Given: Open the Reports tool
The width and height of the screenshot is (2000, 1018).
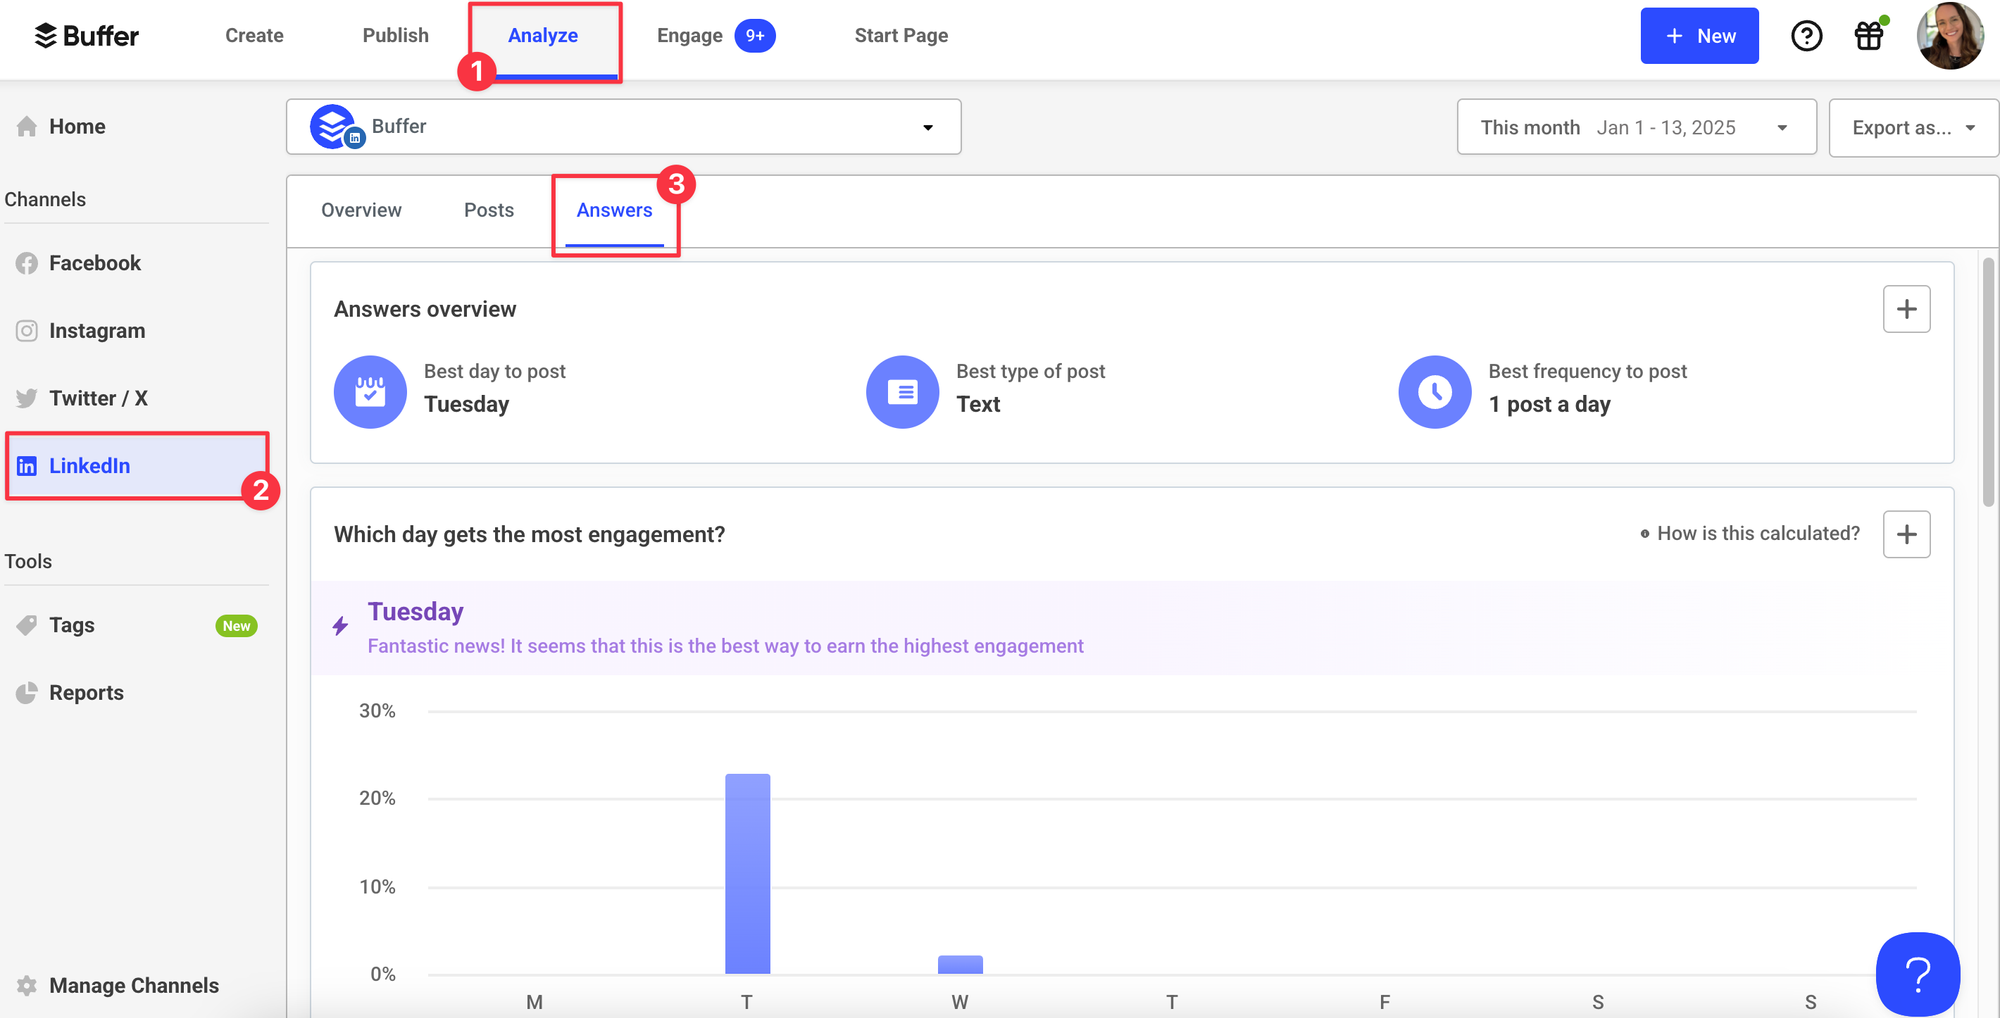Looking at the screenshot, I should [86, 692].
